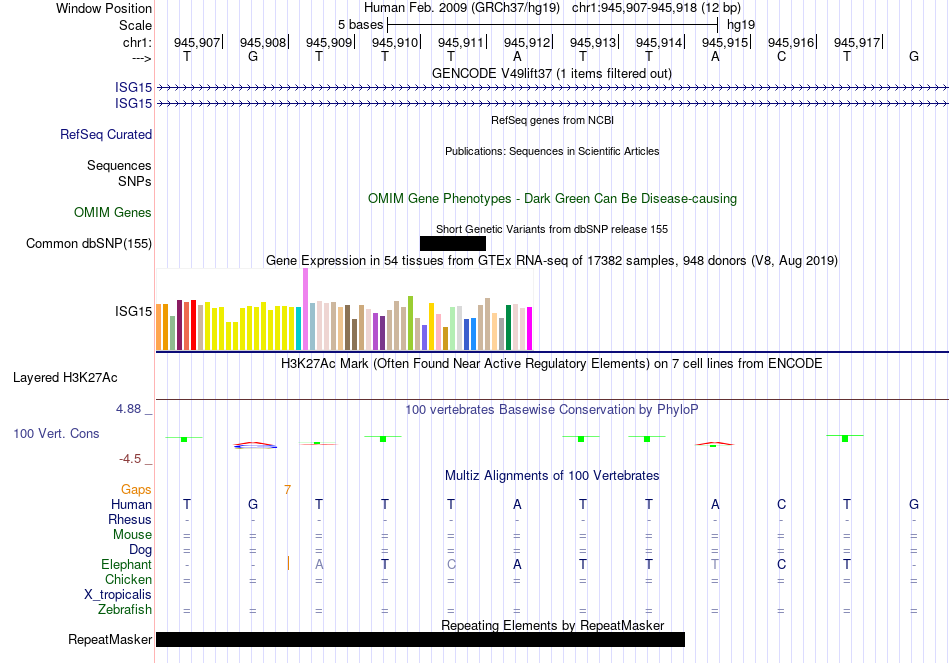The width and height of the screenshot is (950, 663).
Task: Click the orange Gaps label
Action: tap(136, 489)
